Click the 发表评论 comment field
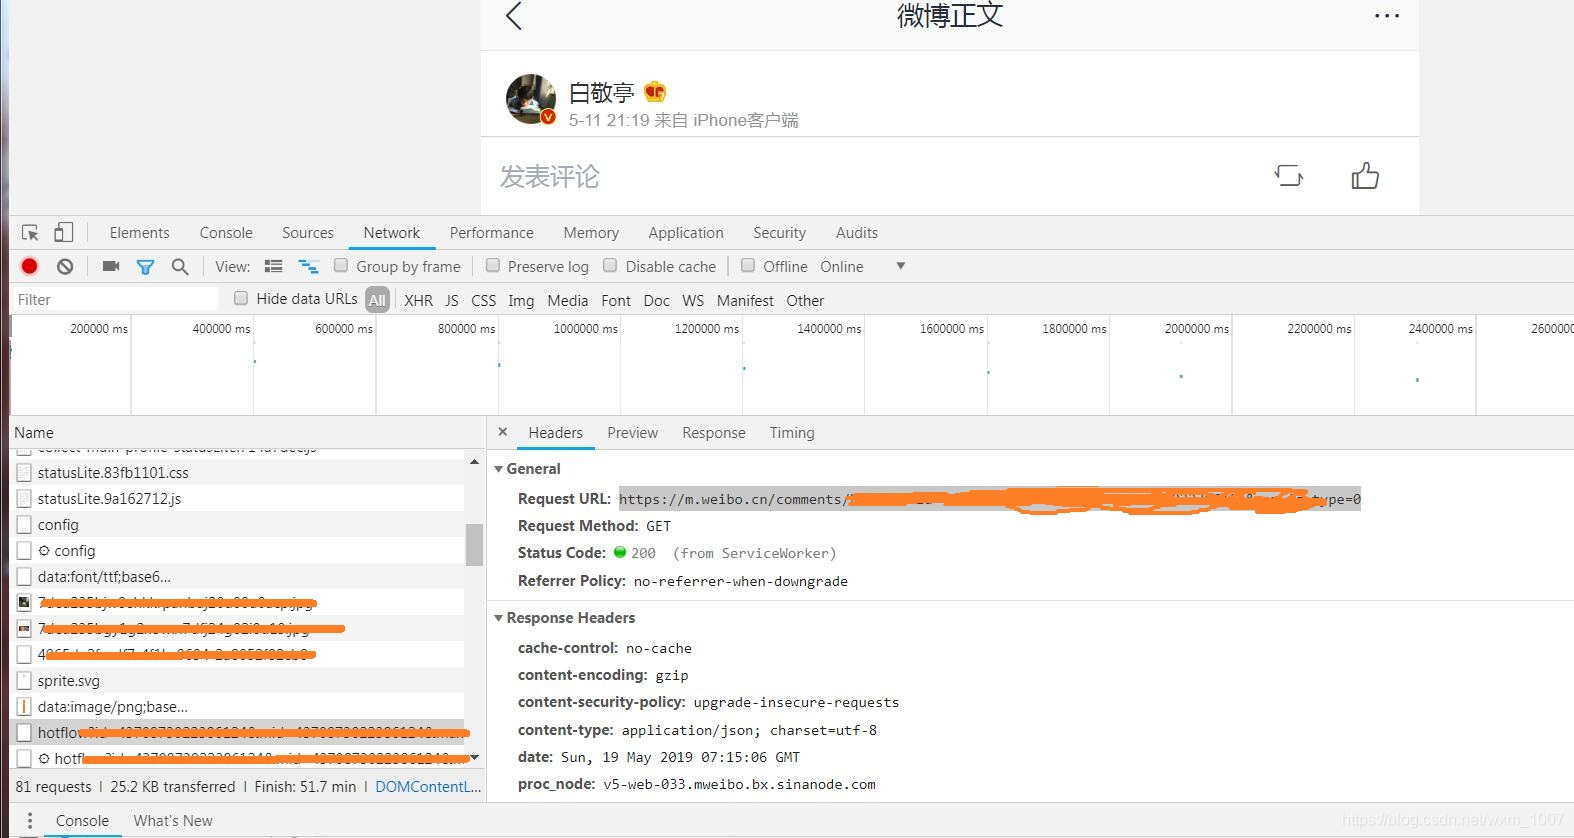Screen dimensions: 1574x838 click(550, 177)
